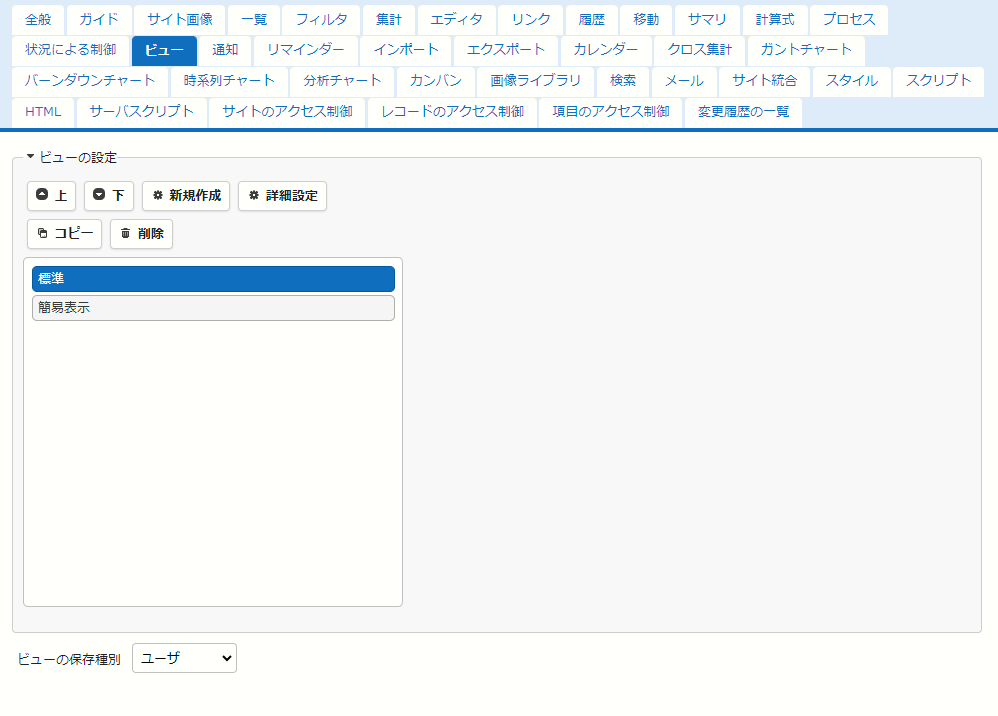Open the エディタ tab
This screenshot has height=716, width=998.
pyautogui.click(x=456, y=20)
